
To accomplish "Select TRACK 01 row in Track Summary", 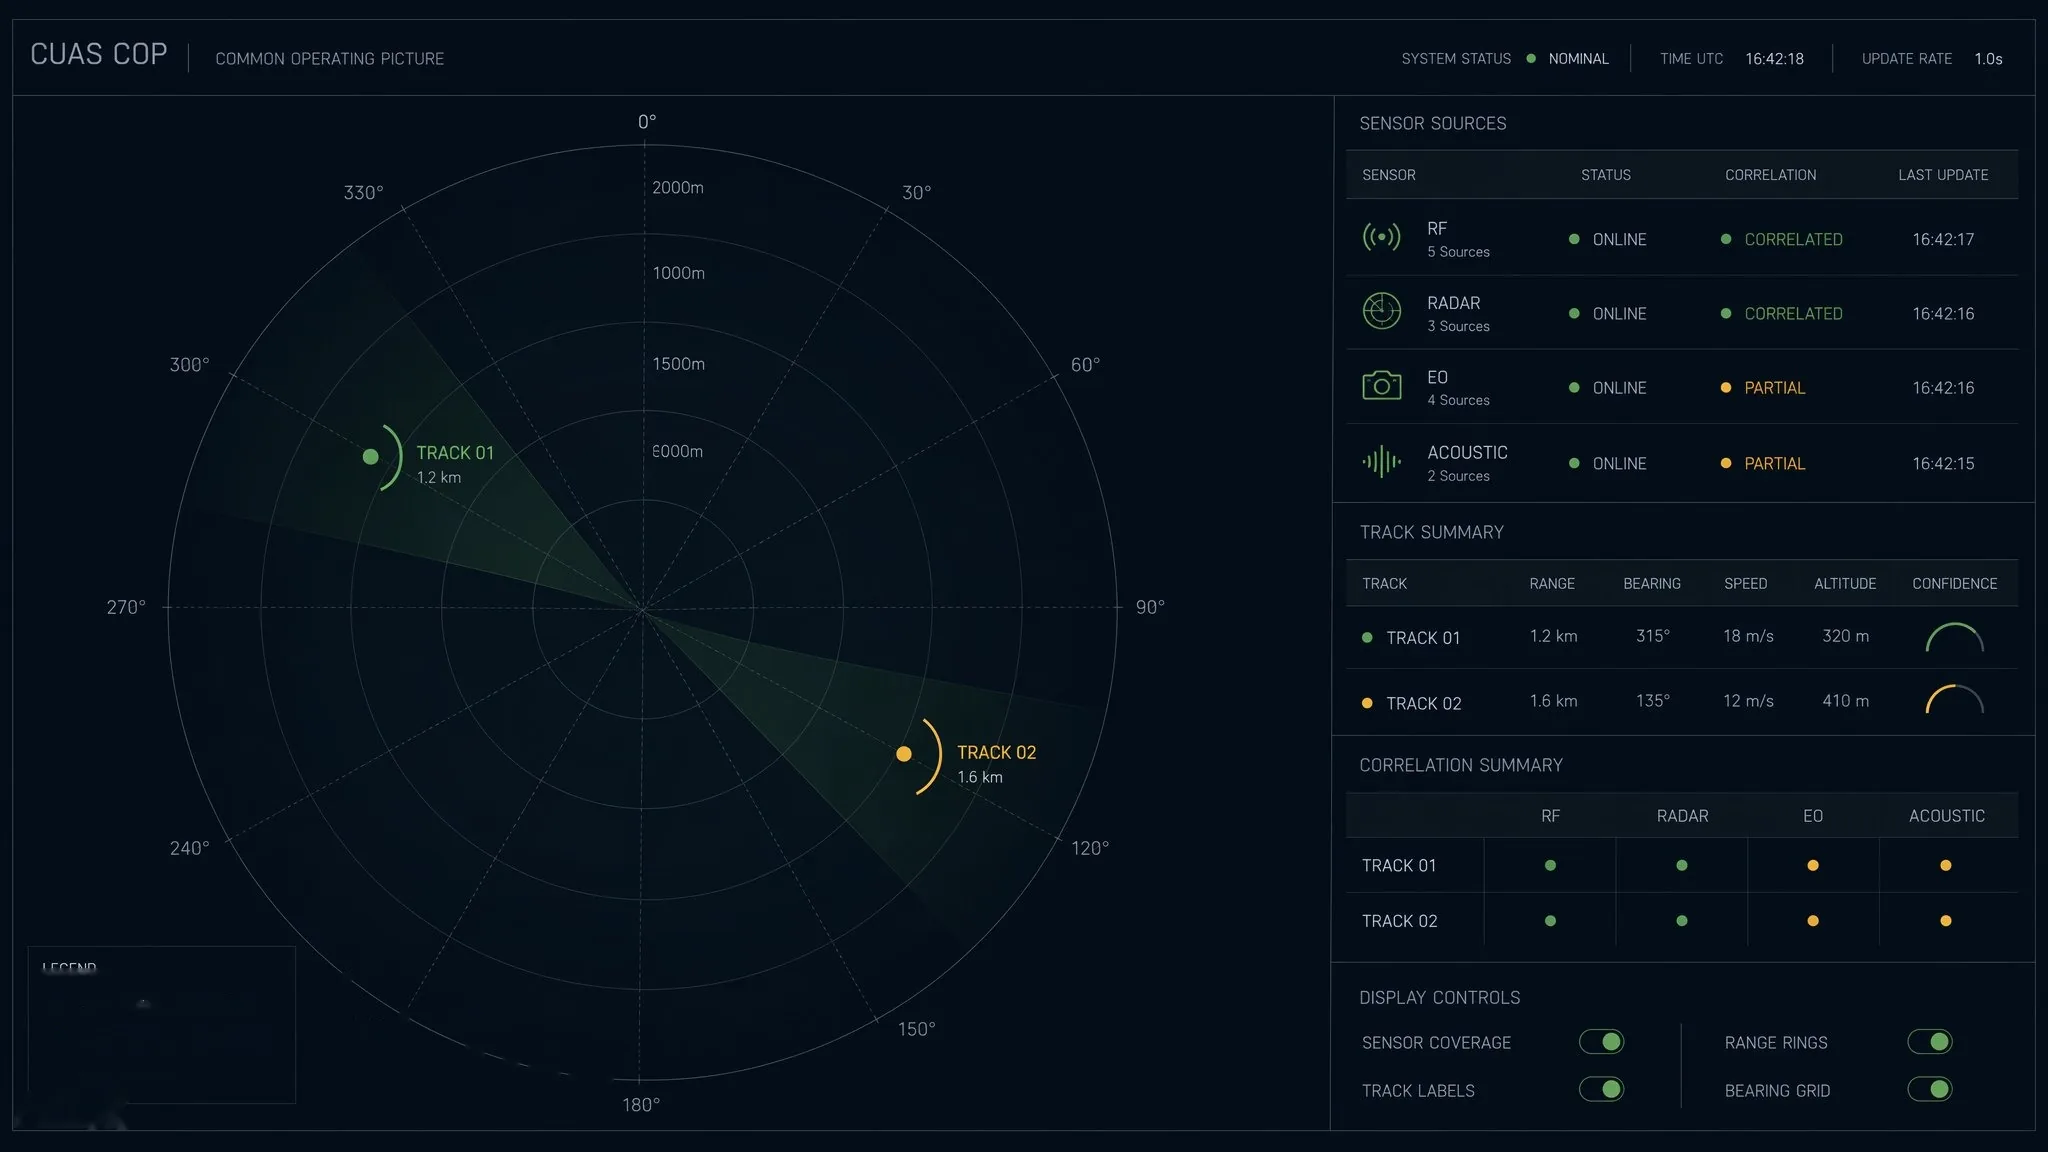I will coord(1682,637).
